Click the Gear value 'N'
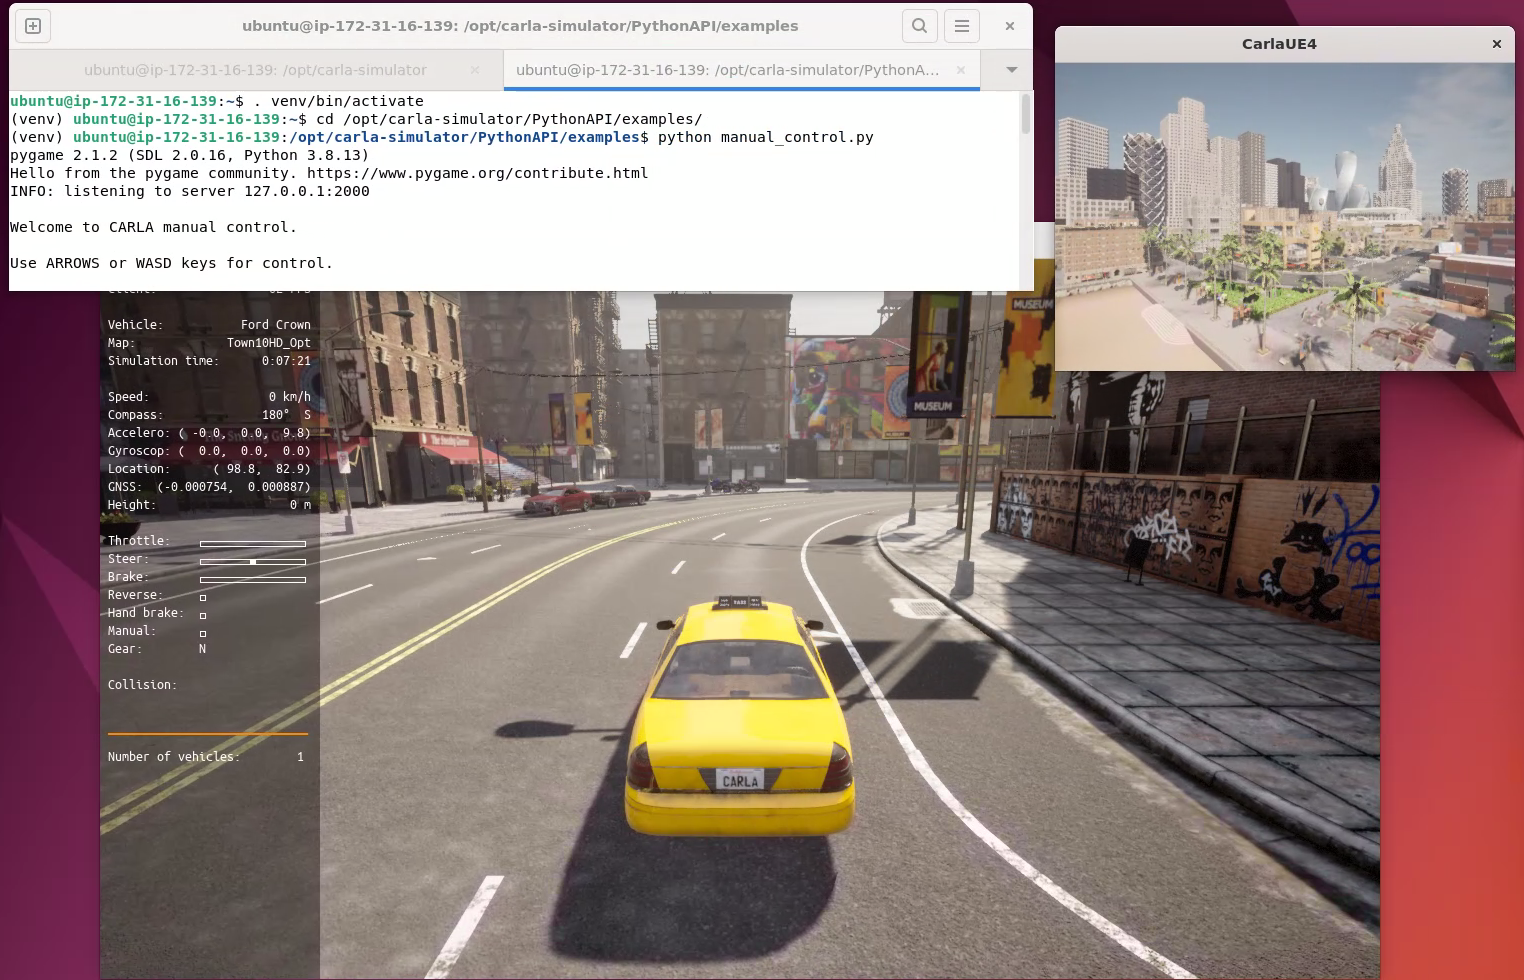This screenshot has height=980, width=1524. click(x=202, y=649)
